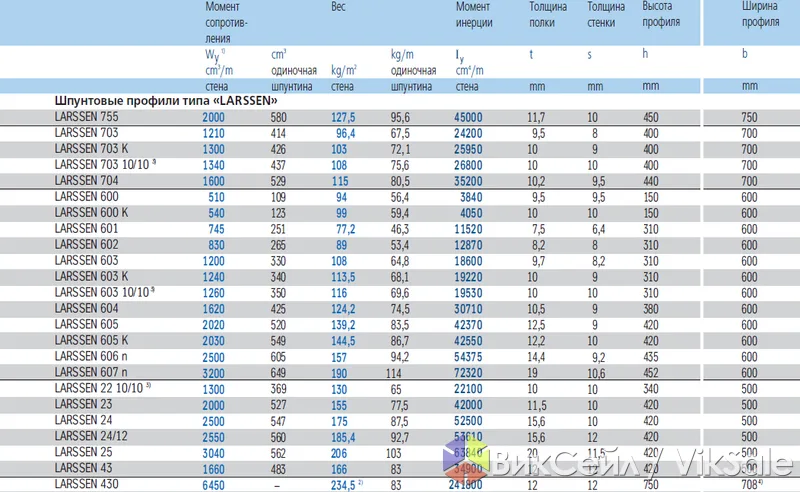This screenshot has width=800, height=492.
Task: Select the row label LARSSEN 25
Action: pyautogui.click(x=83, y=452)
